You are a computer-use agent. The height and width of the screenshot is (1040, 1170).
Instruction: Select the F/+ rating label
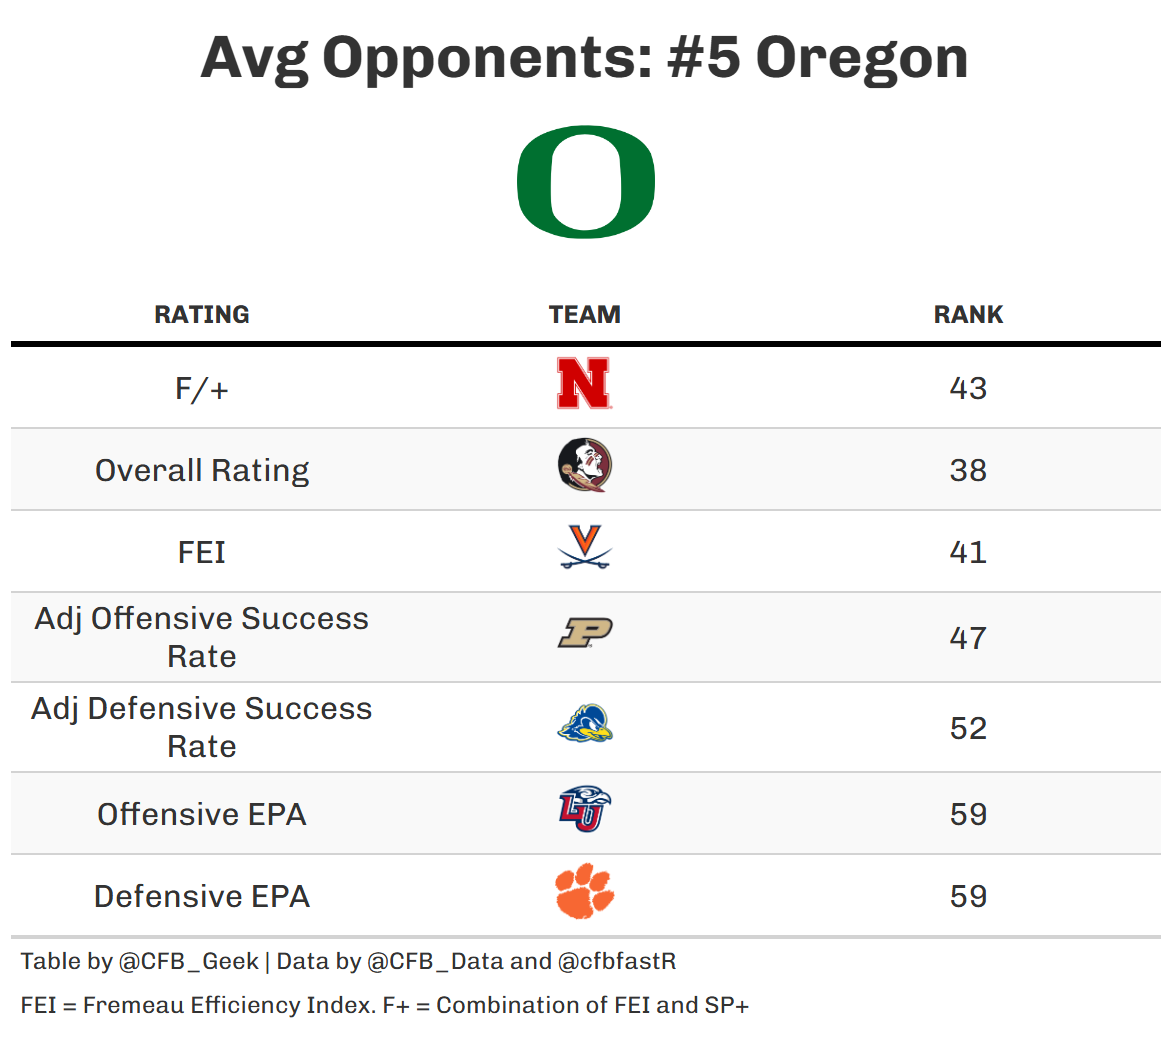202,388
